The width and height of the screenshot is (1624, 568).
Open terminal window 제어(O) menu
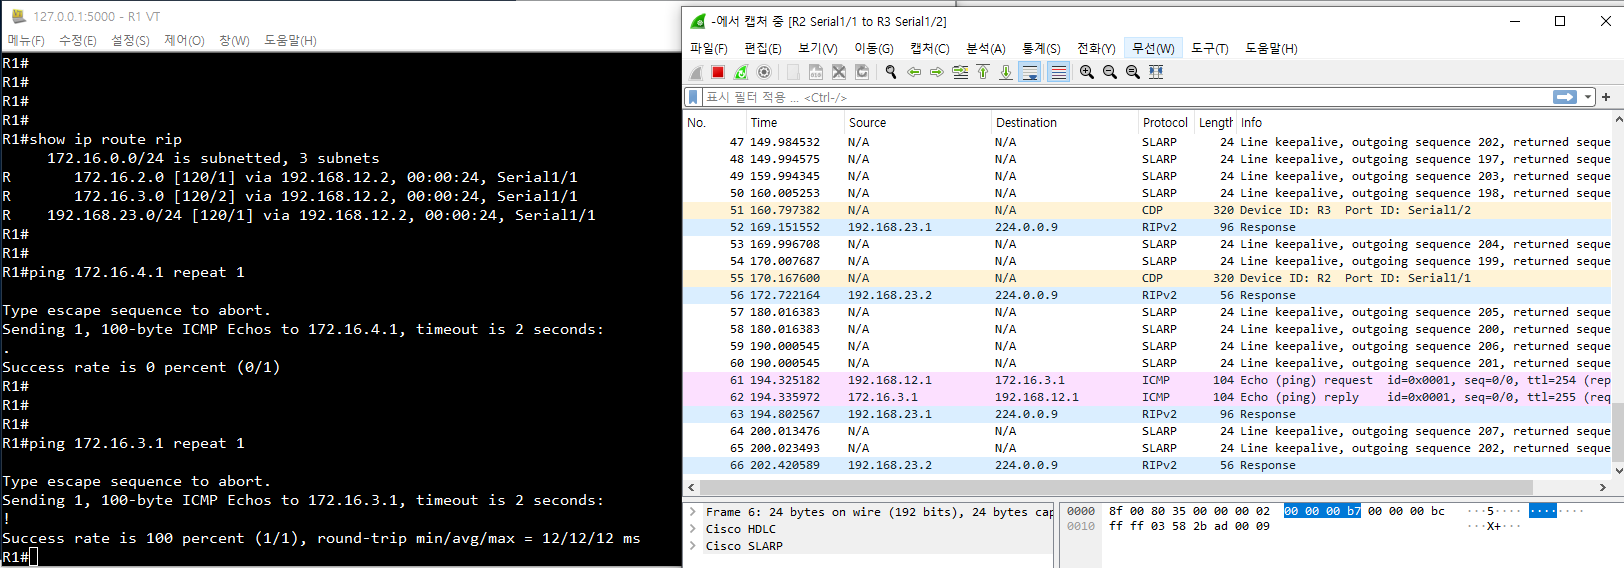(184, 40)
